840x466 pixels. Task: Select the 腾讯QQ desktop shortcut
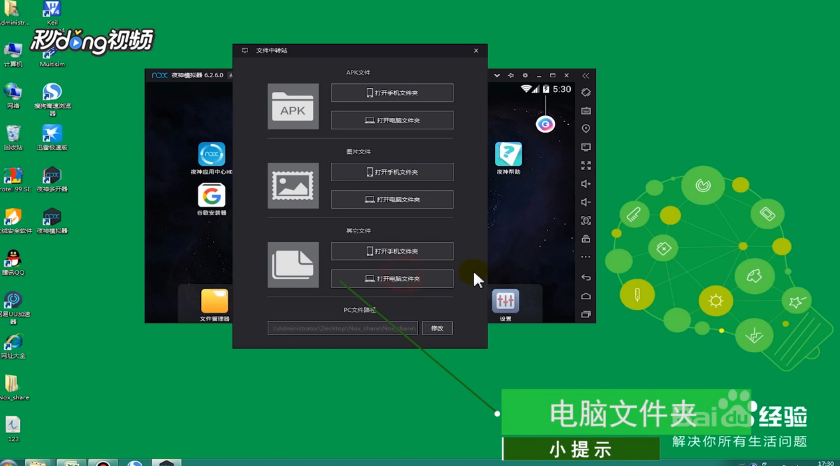coord(13,262)
